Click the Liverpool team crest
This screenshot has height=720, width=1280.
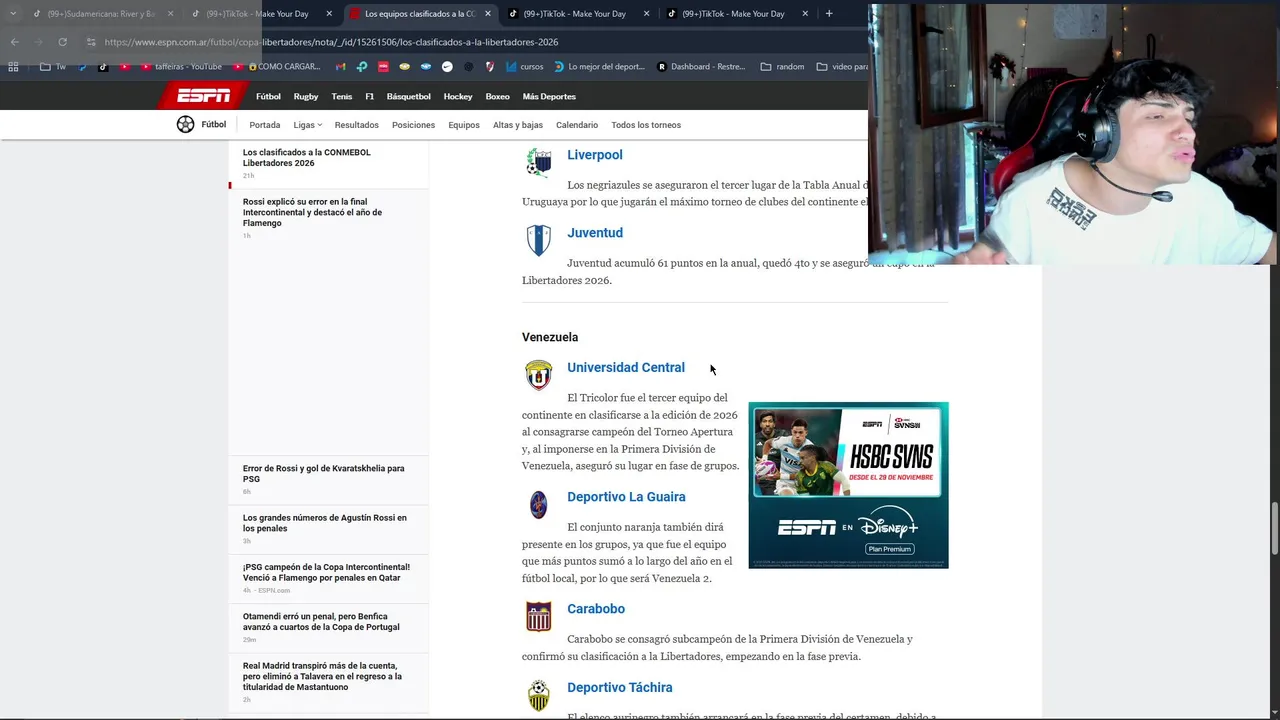539,162
